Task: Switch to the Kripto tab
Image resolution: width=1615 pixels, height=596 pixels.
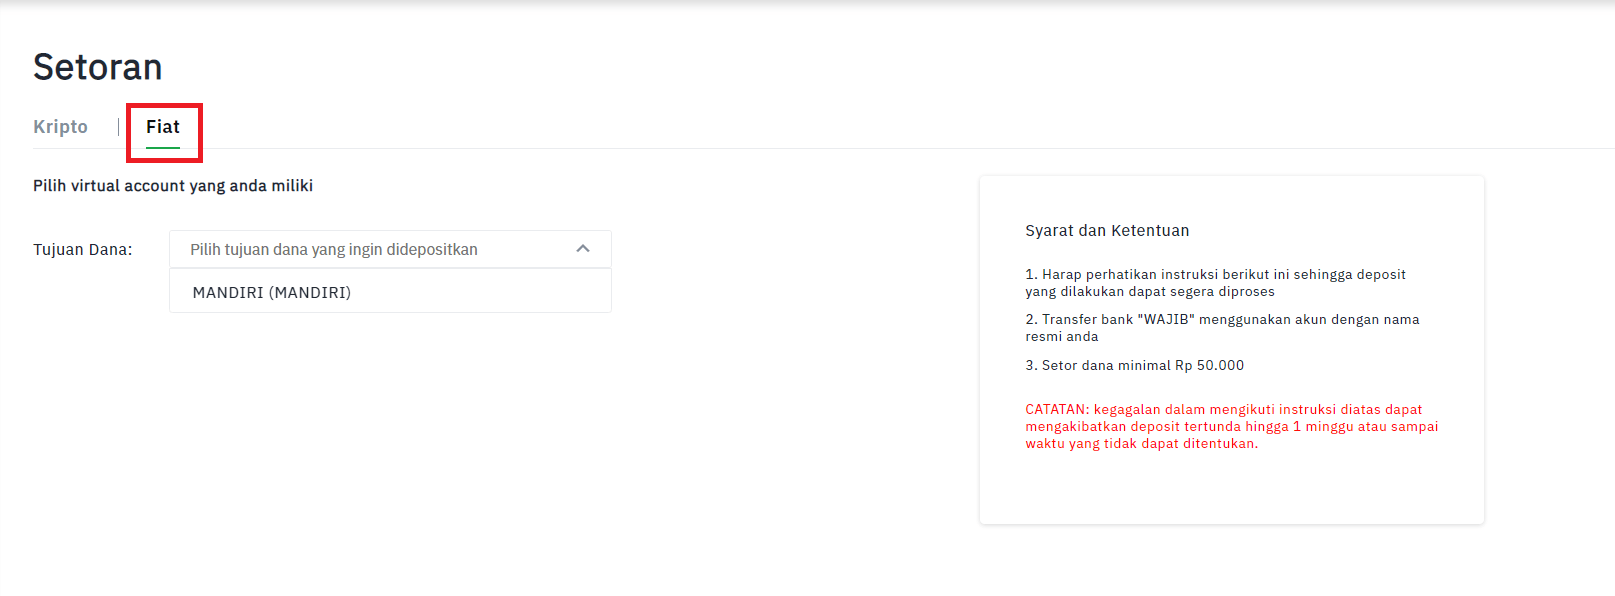Action: 60,127
